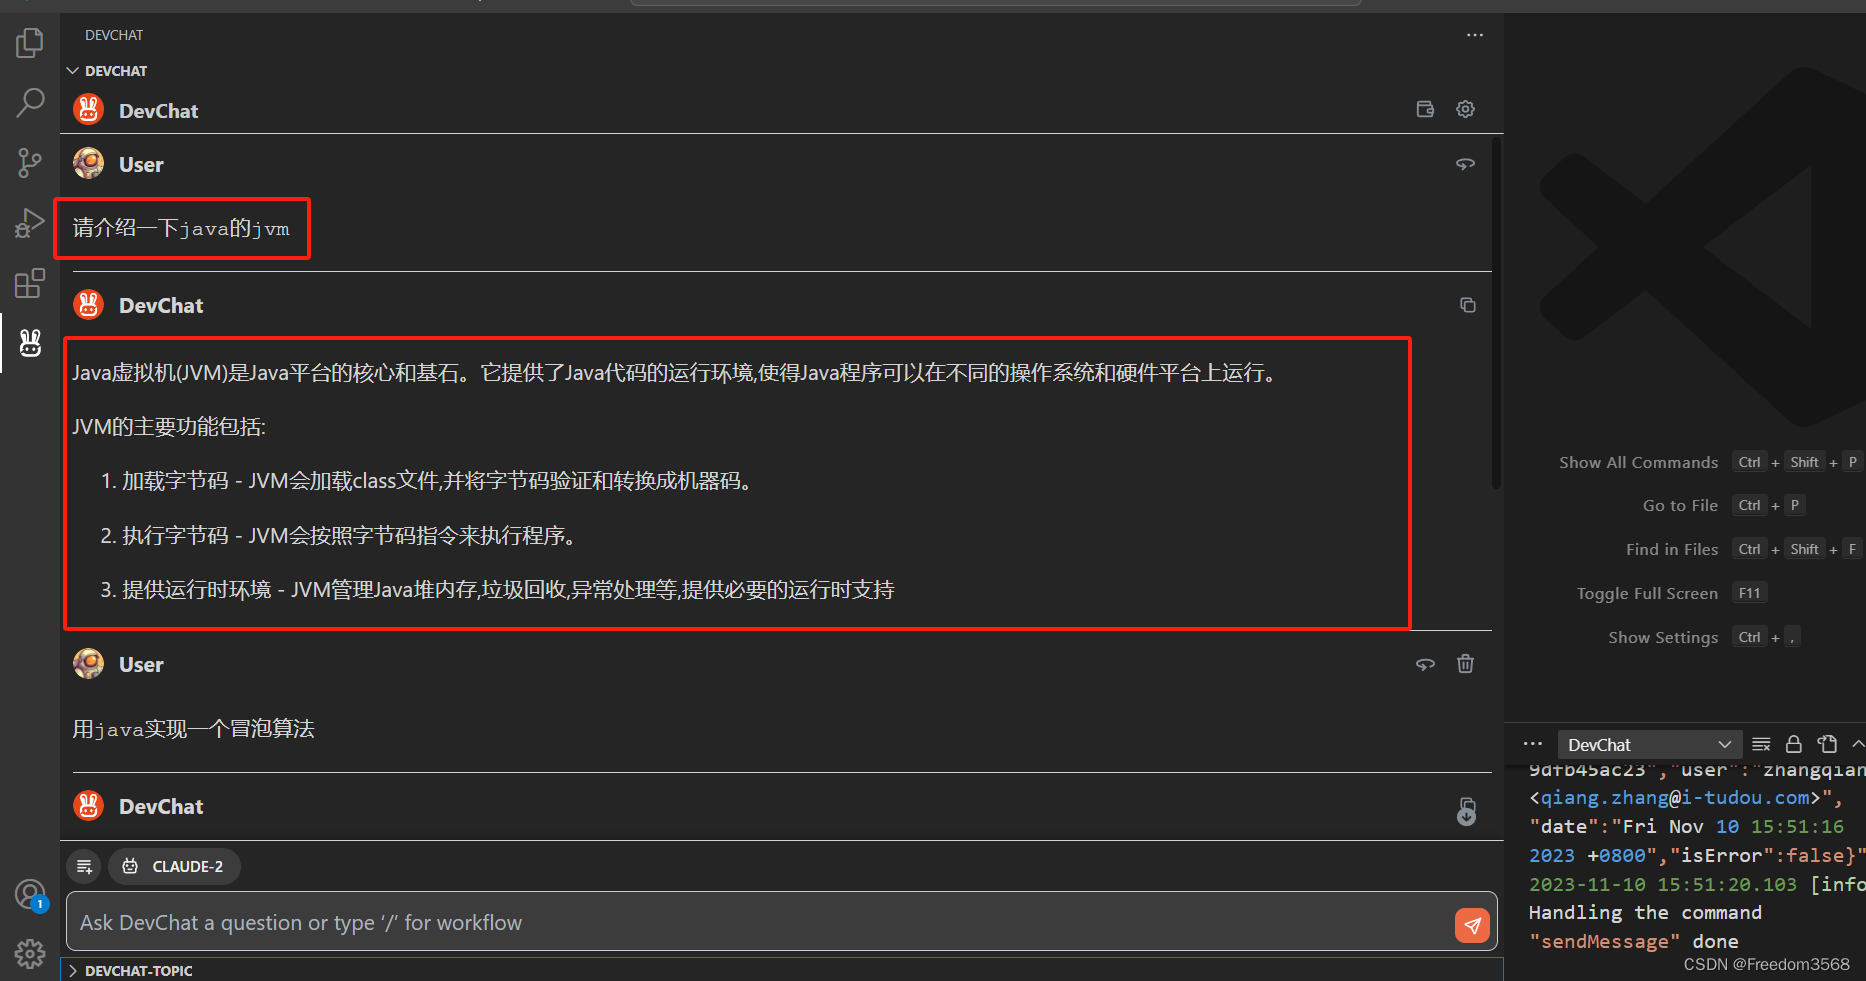Viewport: 1866px width, 981px height.
Task: Click the 'JVM的主要功能包括:' line
Action: pyautogui.click(x=169, y=427)
